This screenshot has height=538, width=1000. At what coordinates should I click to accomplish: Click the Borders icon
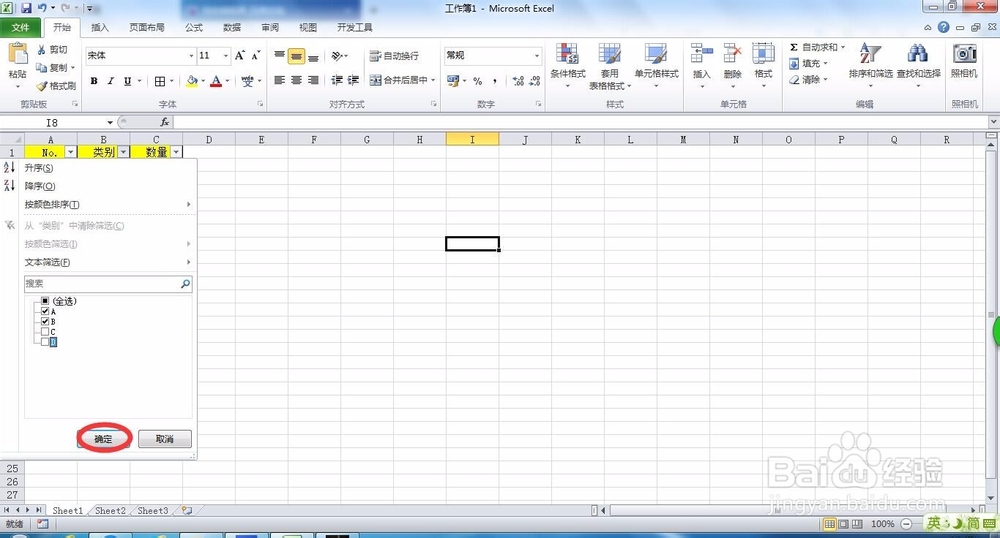[160, 81]
